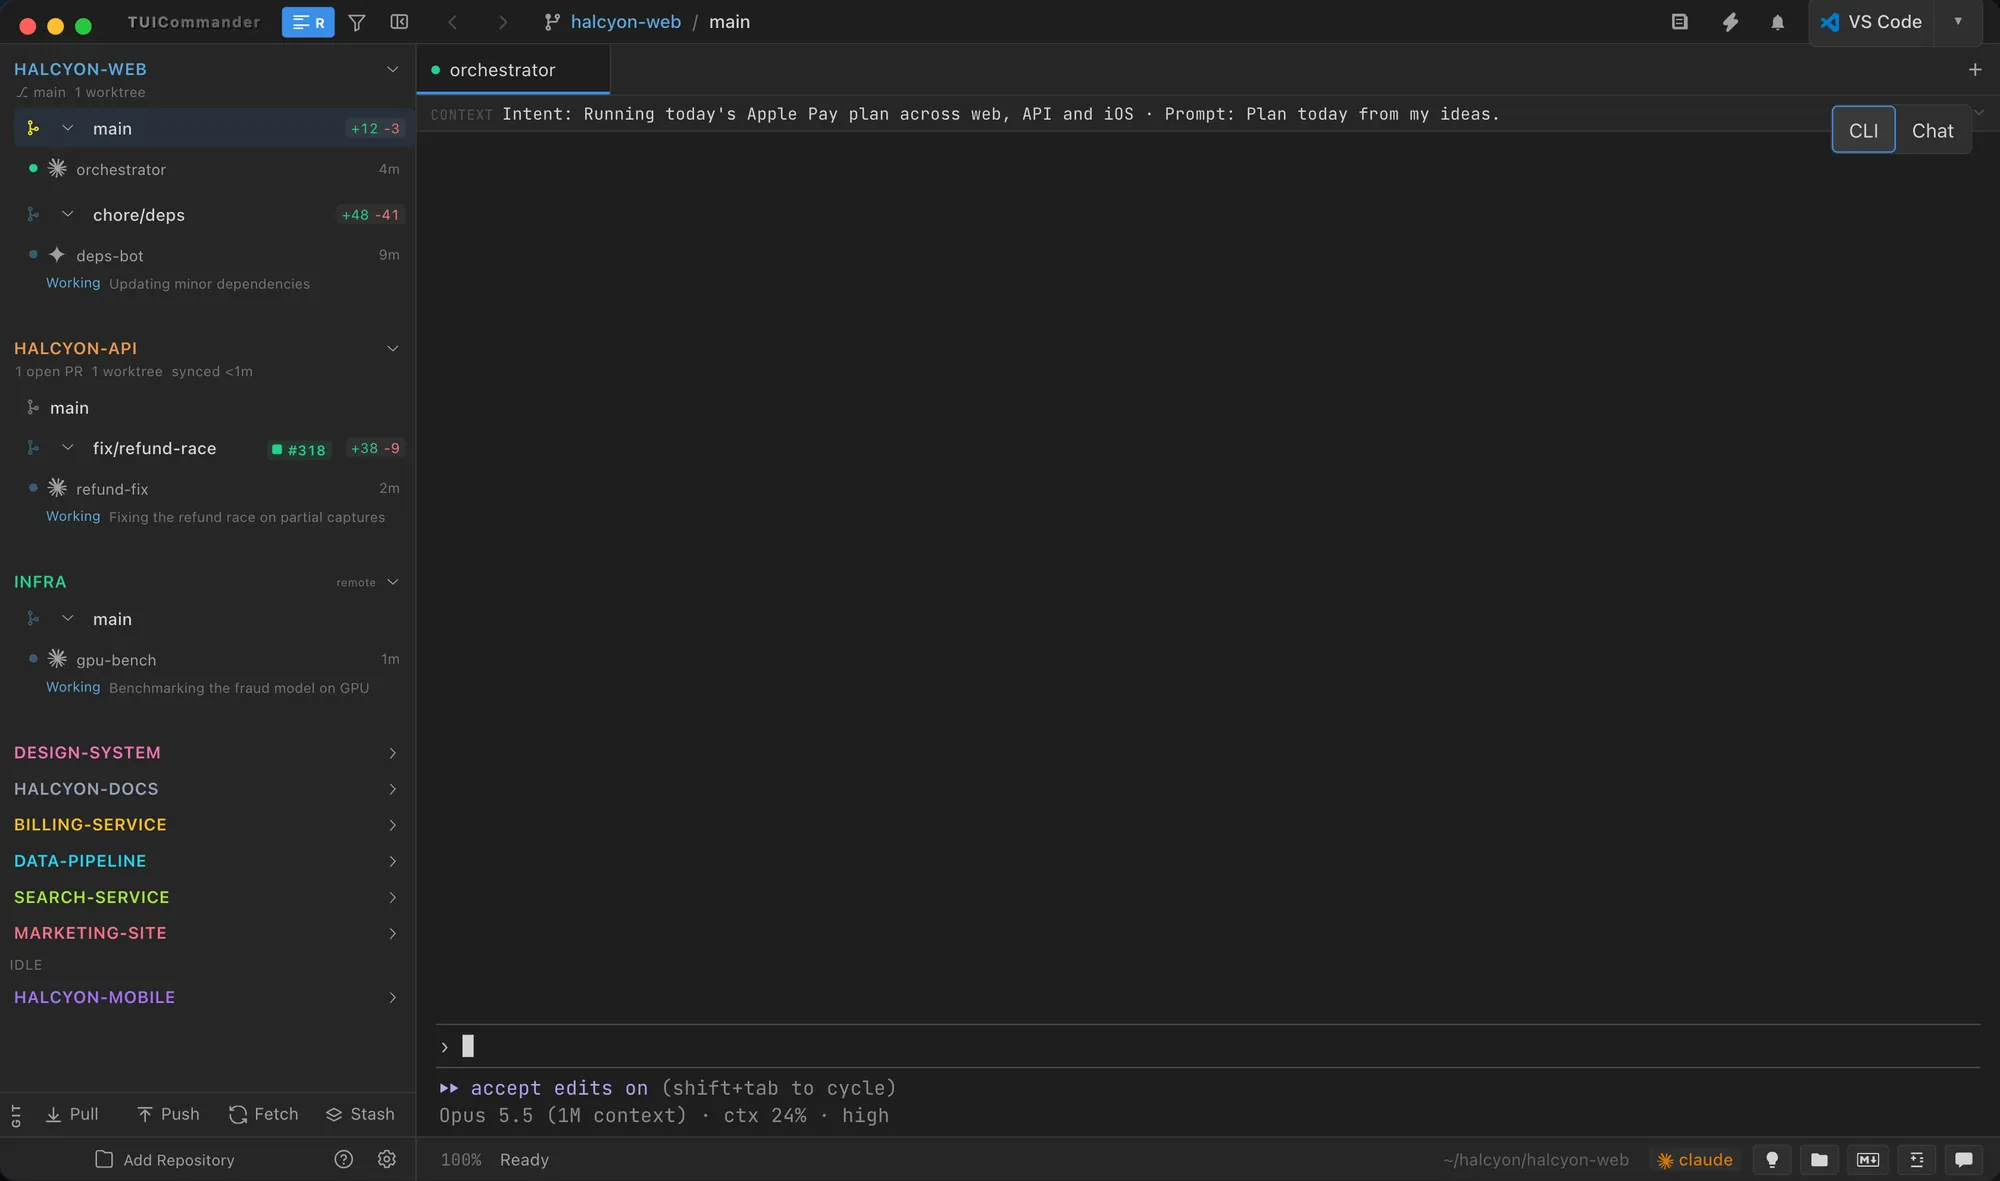Open the chat bubble icon in status bar
The height and width of the screenshot is (1181, 2000).
(1964, 1160)
